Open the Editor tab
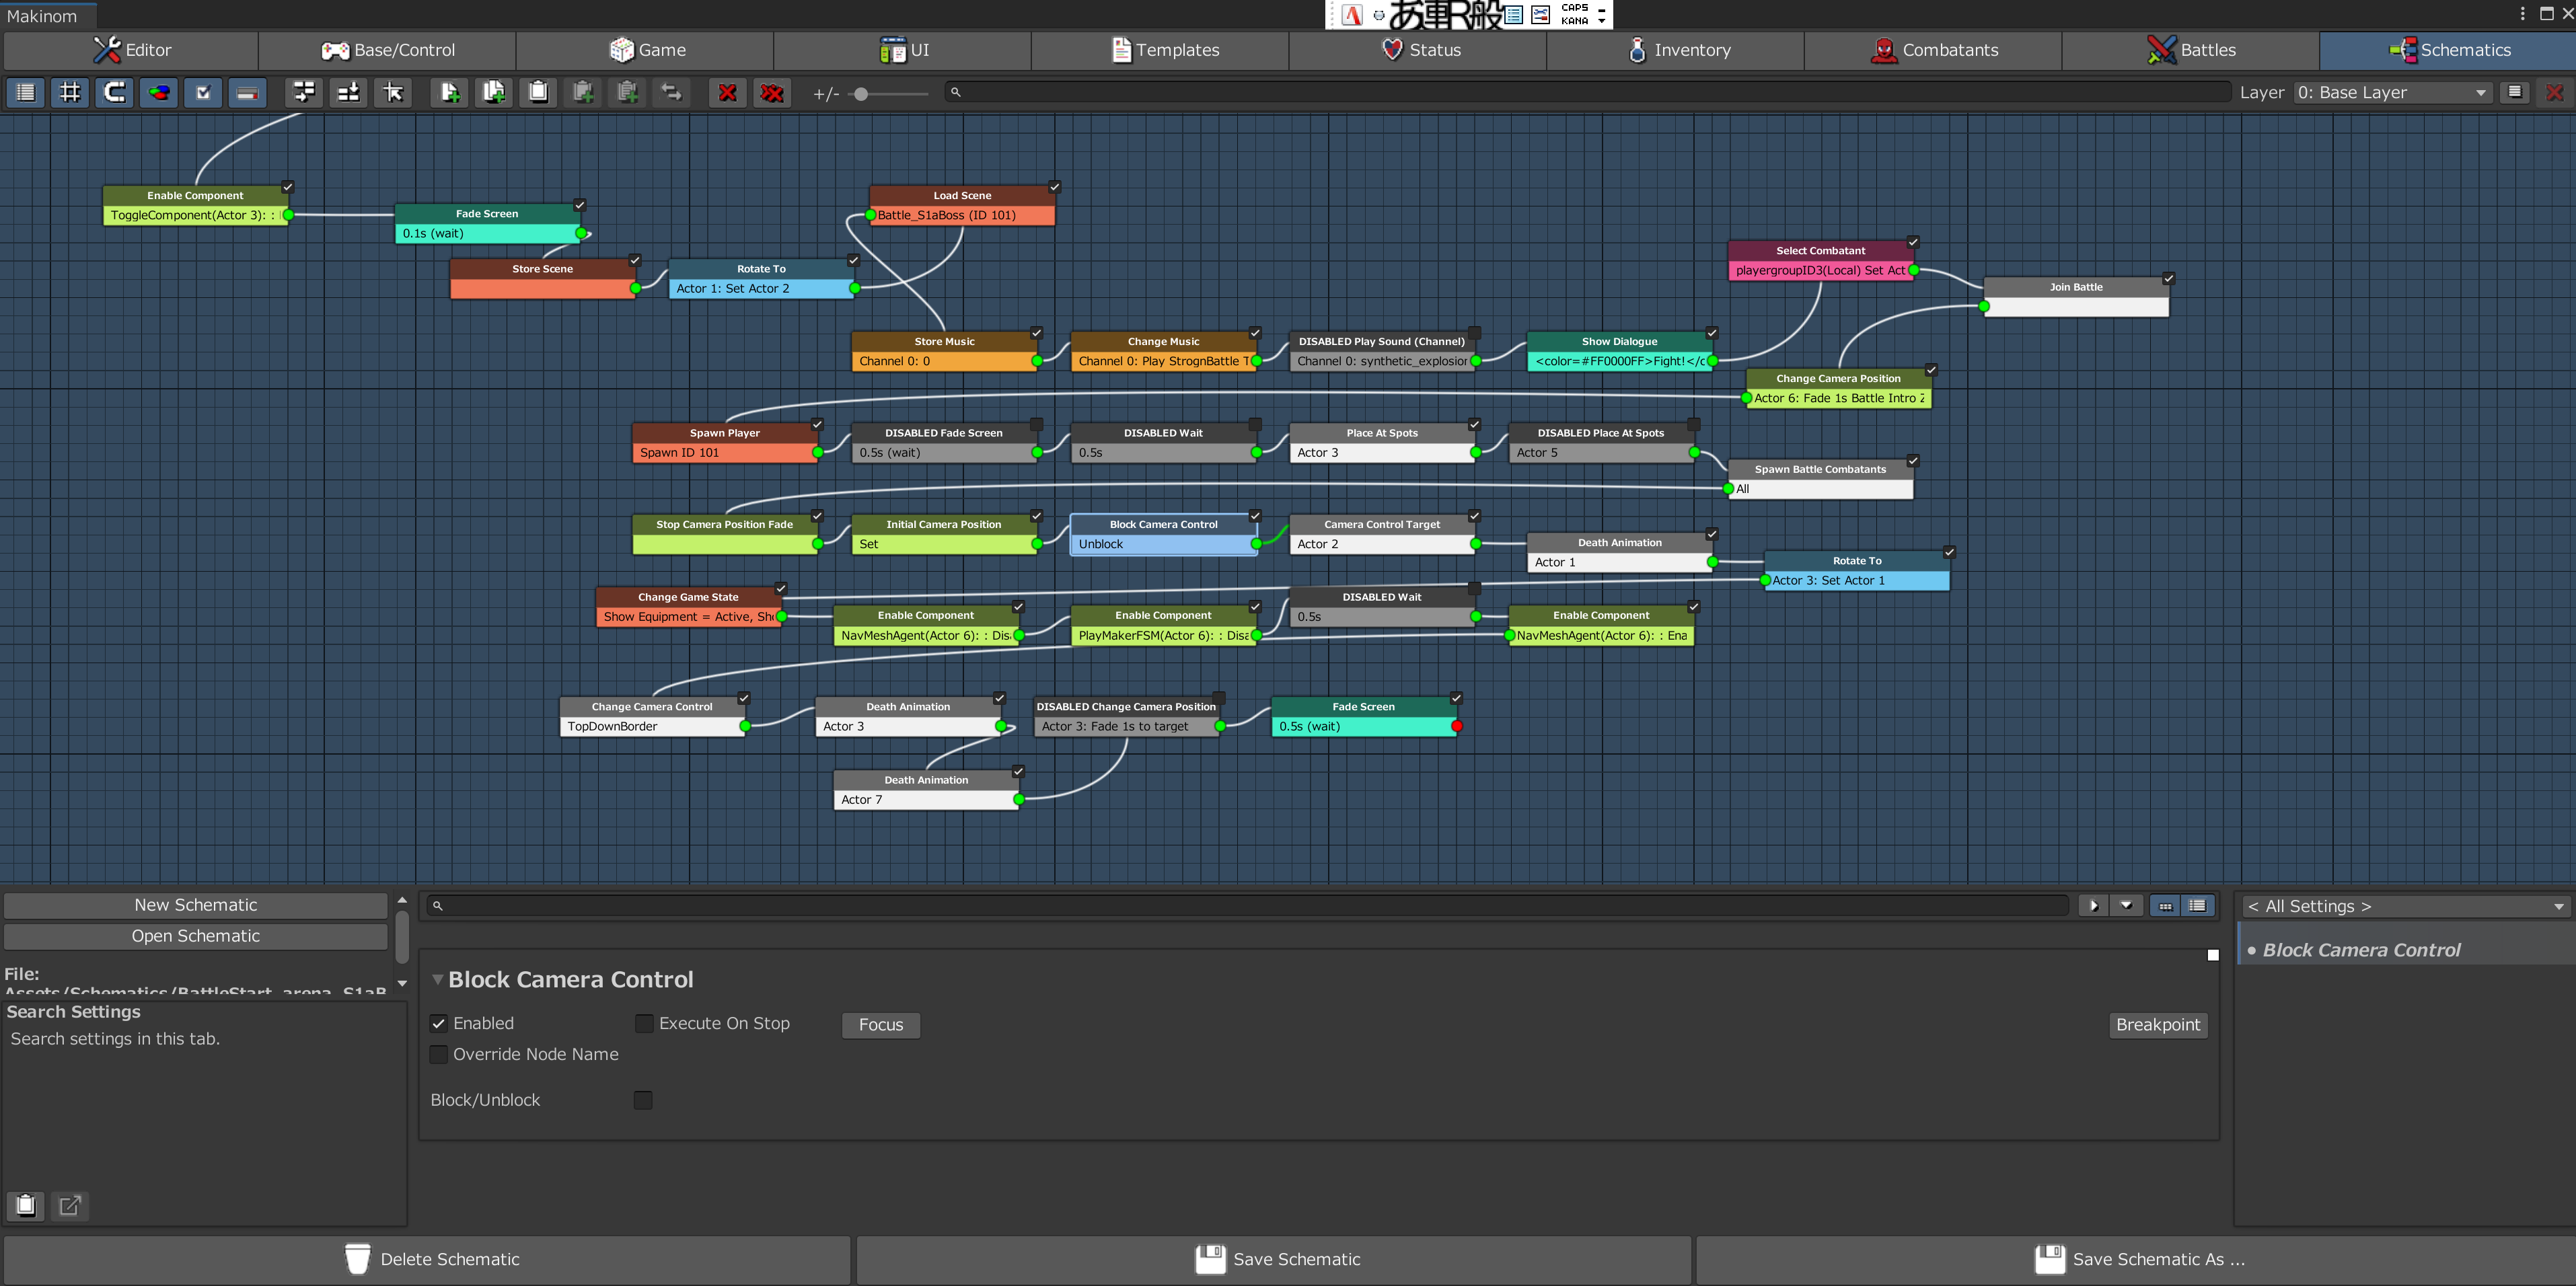This screenshot has width=2576, height=1286. pyautogui.click(x=132, y=50)
